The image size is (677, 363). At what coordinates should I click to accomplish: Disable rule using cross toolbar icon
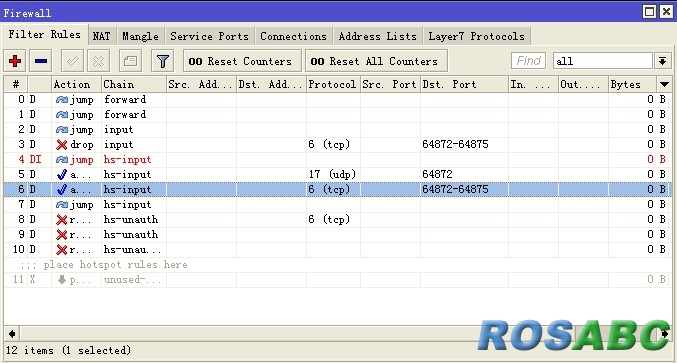tap(98, 61)
